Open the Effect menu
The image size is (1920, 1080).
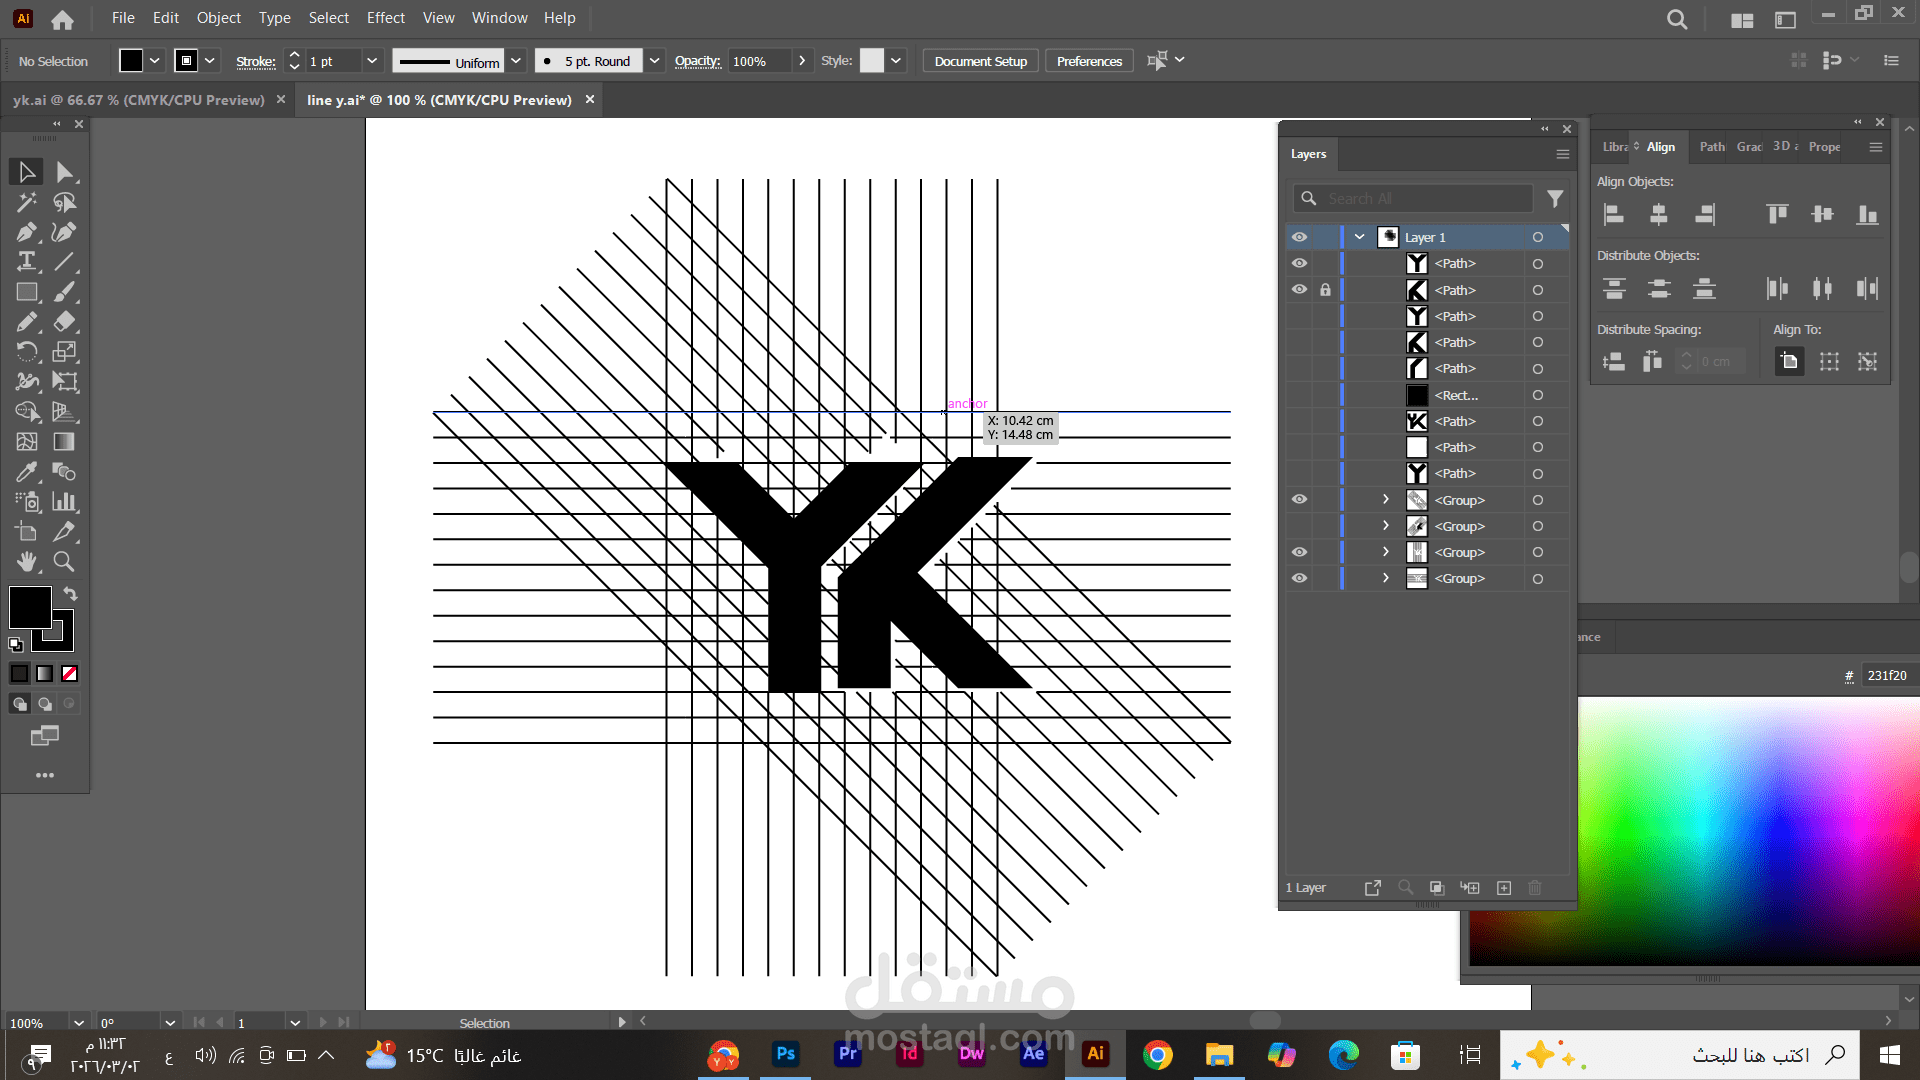(385, 18)
